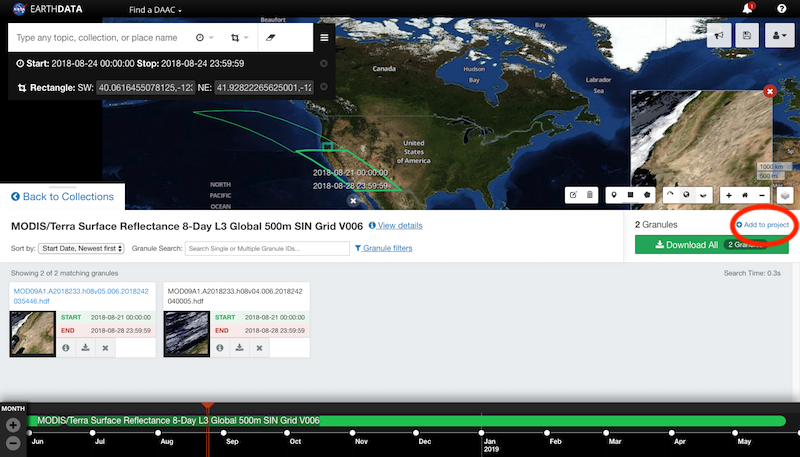
Task: Click the eraser clear search icon
Action: coord(270,37)
